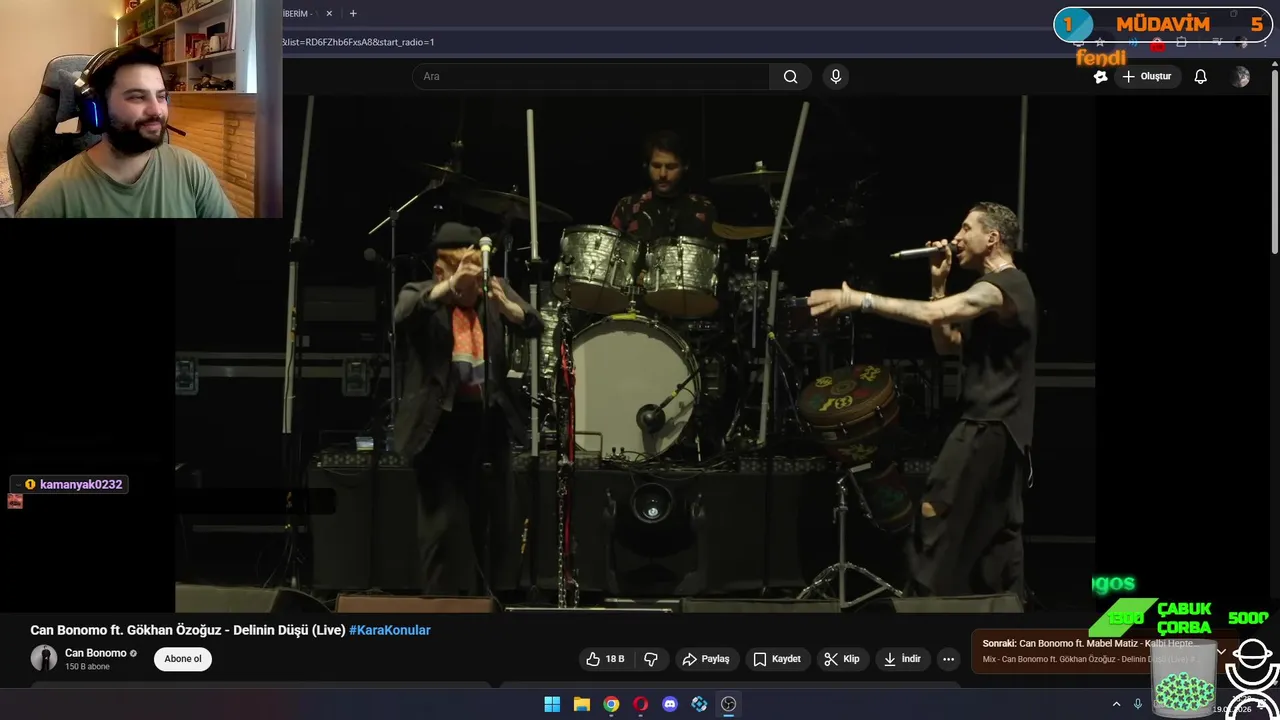
Task: Like the video with 18 B thumbs-up
Action: (606, 659)
